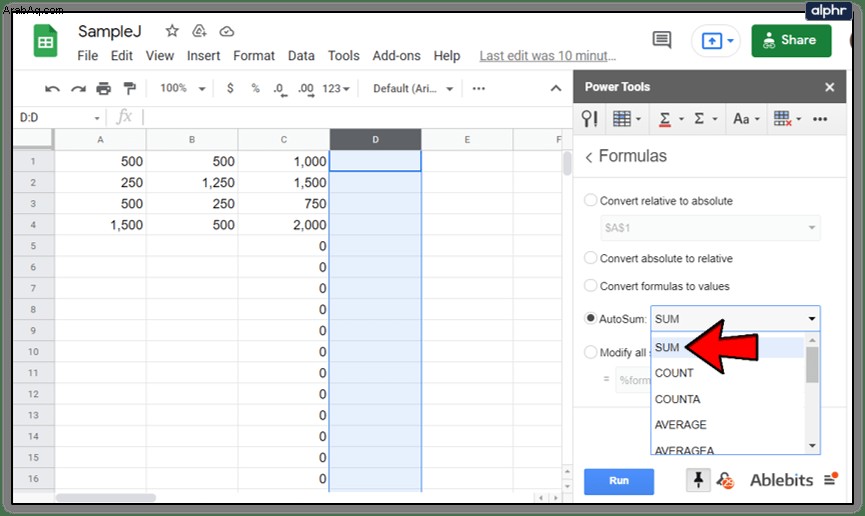
Task: Select Convert absolute to relative option
Action: (x=659, y=258)
